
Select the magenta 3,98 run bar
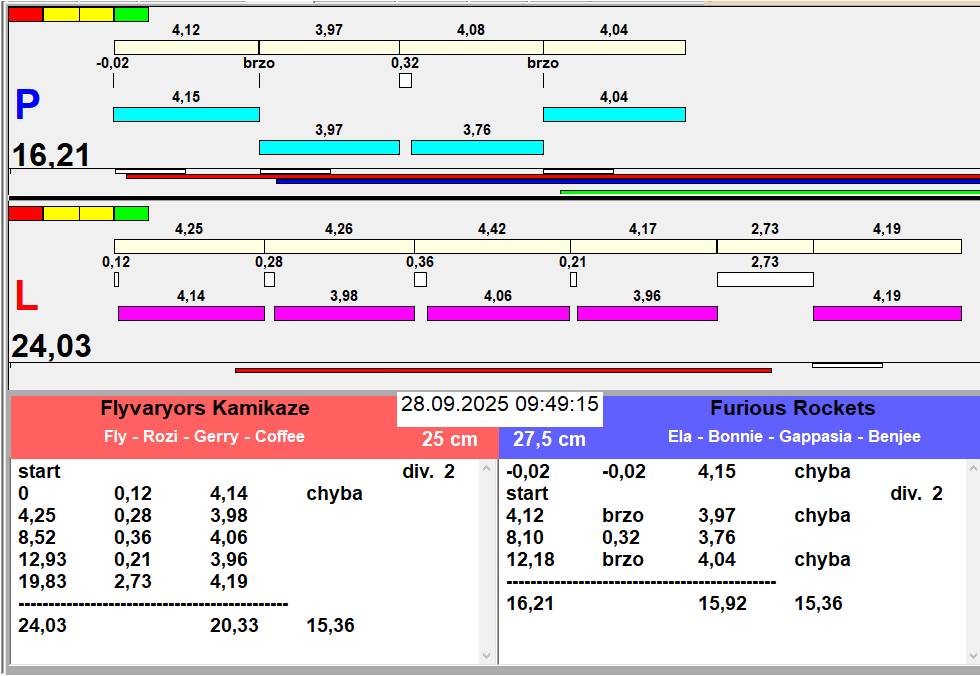click(344, 314)
